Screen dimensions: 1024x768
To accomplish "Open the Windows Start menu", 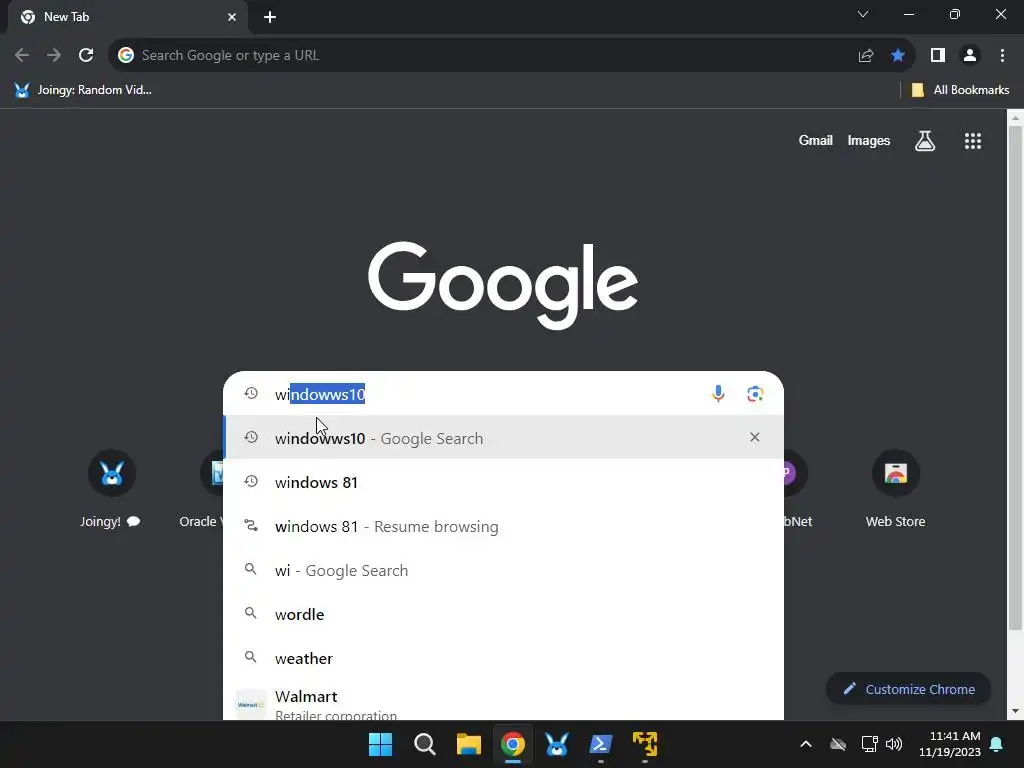I will (380, 744).
